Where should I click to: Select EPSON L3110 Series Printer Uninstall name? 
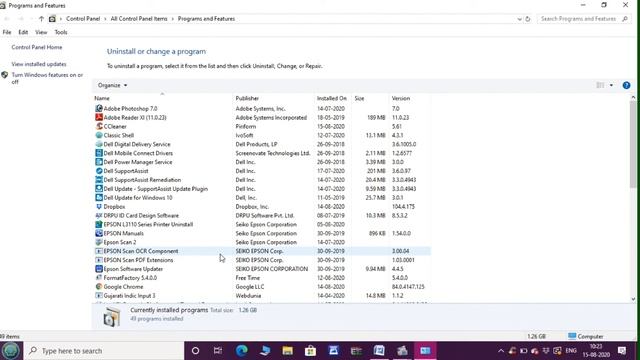(148, 224)
